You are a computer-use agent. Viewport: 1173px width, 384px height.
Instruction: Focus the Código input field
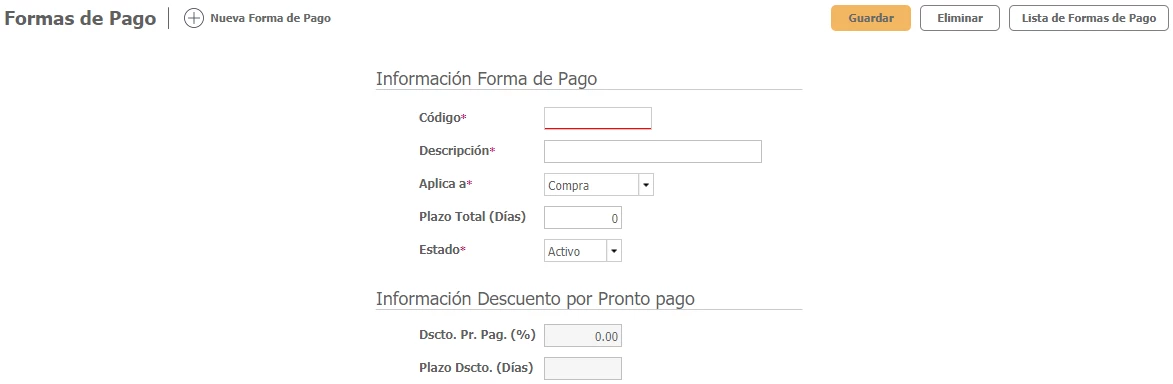click(x=598, y=118)
